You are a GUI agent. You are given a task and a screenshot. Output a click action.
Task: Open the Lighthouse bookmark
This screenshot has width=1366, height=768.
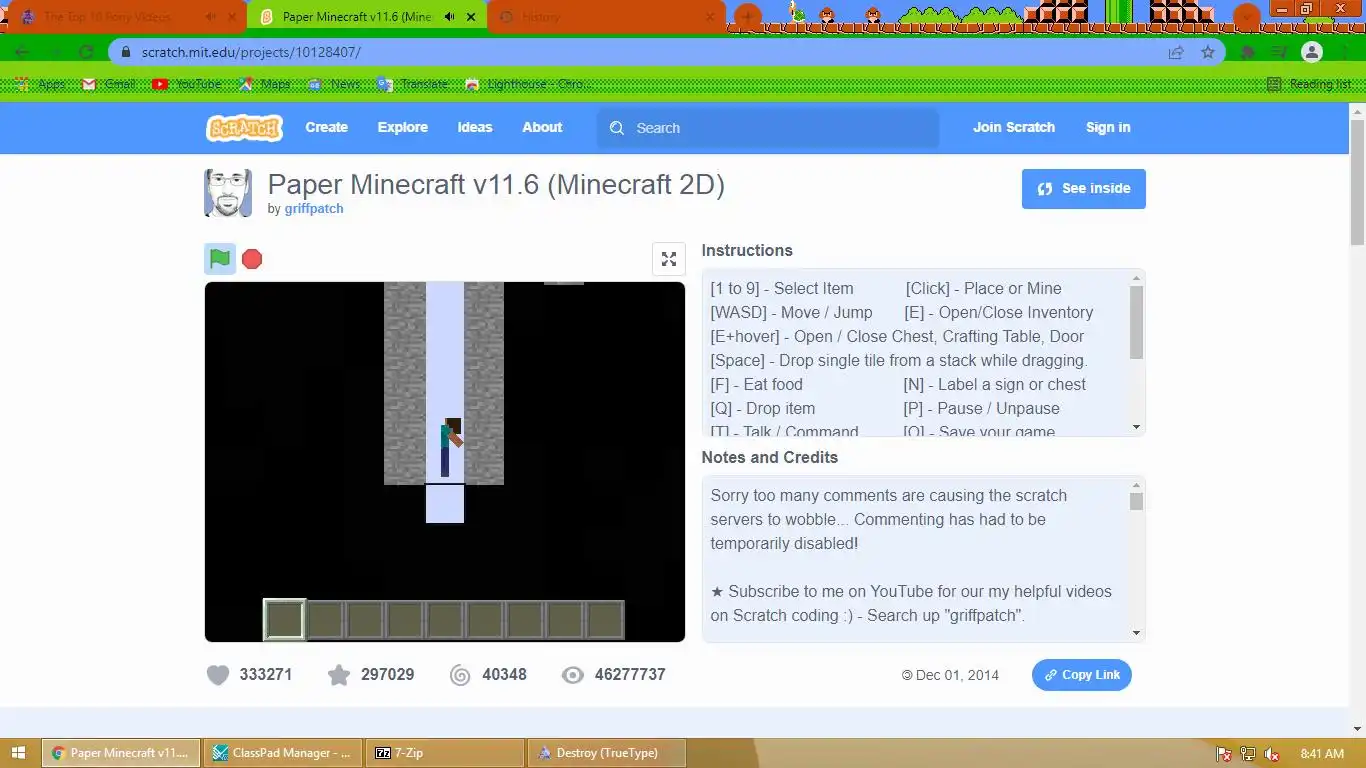(528, 84)
